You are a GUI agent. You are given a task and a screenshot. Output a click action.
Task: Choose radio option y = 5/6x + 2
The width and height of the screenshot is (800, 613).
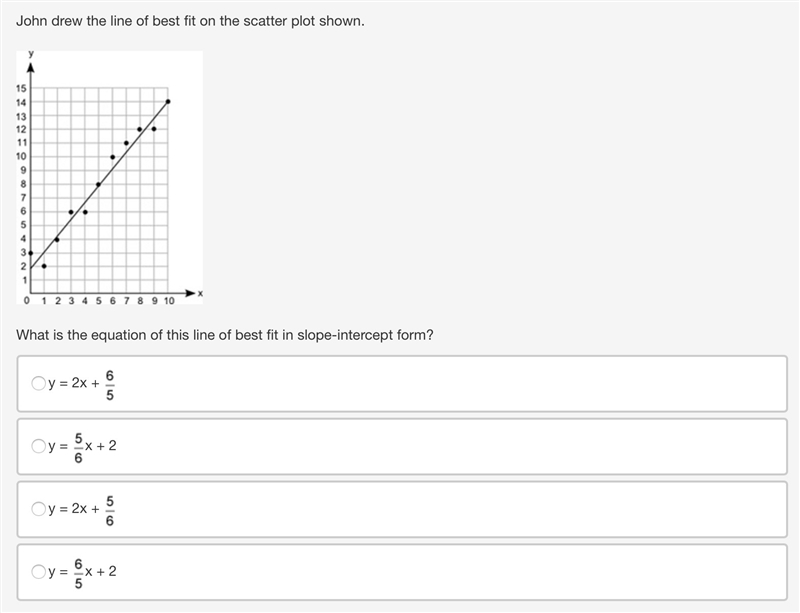[39, 446]
